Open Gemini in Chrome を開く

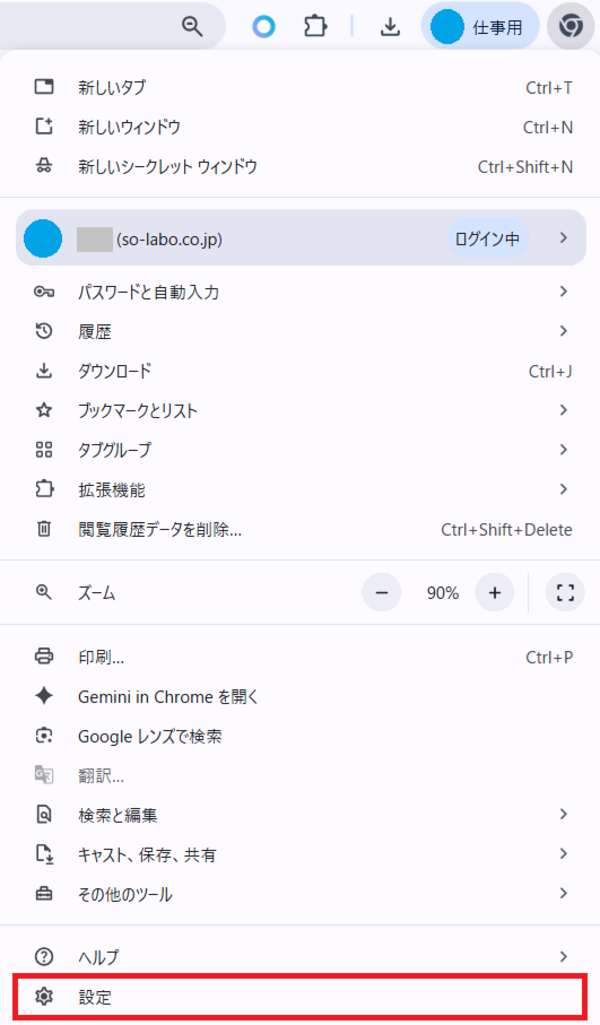300,697
